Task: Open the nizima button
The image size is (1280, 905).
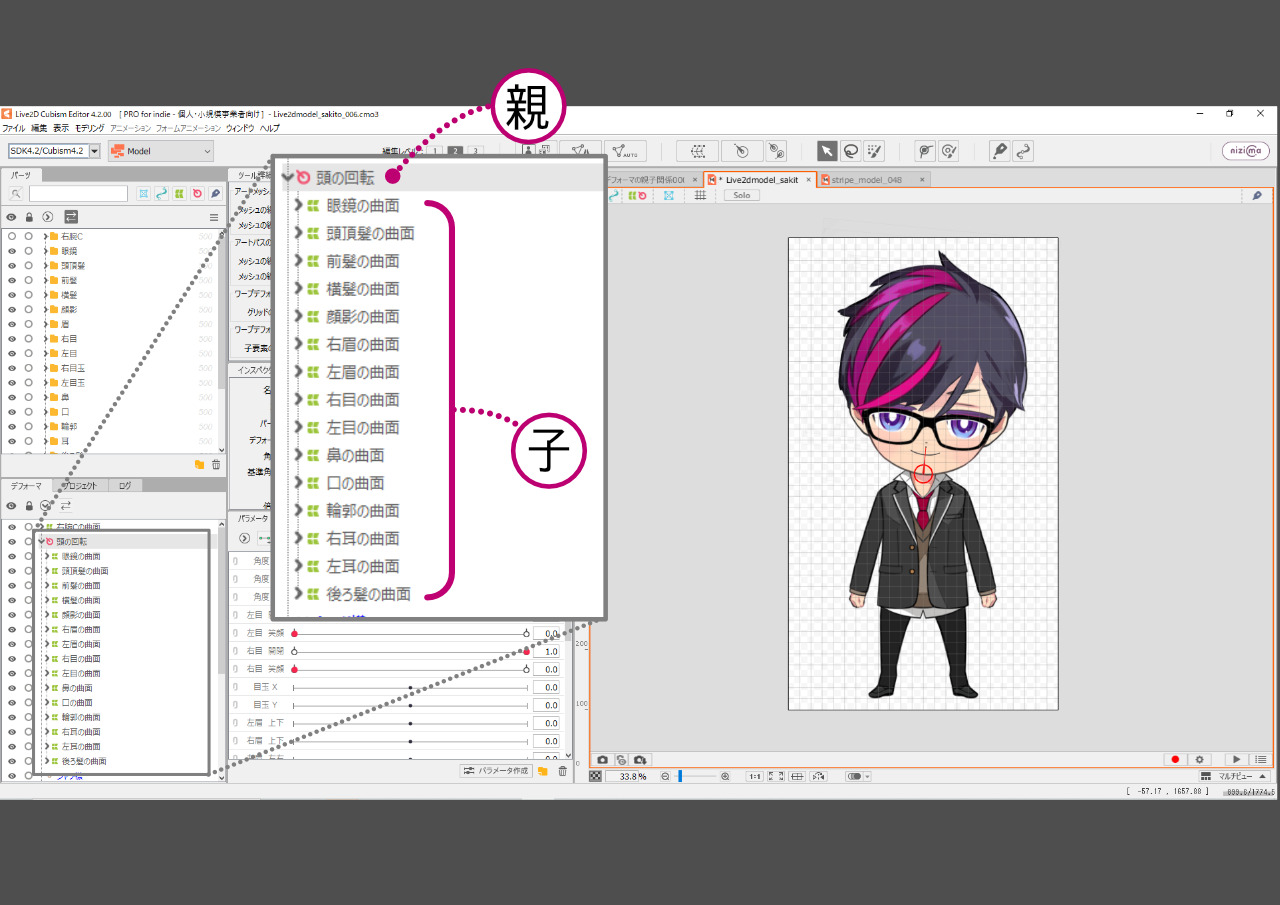Action: point(1245,151)
